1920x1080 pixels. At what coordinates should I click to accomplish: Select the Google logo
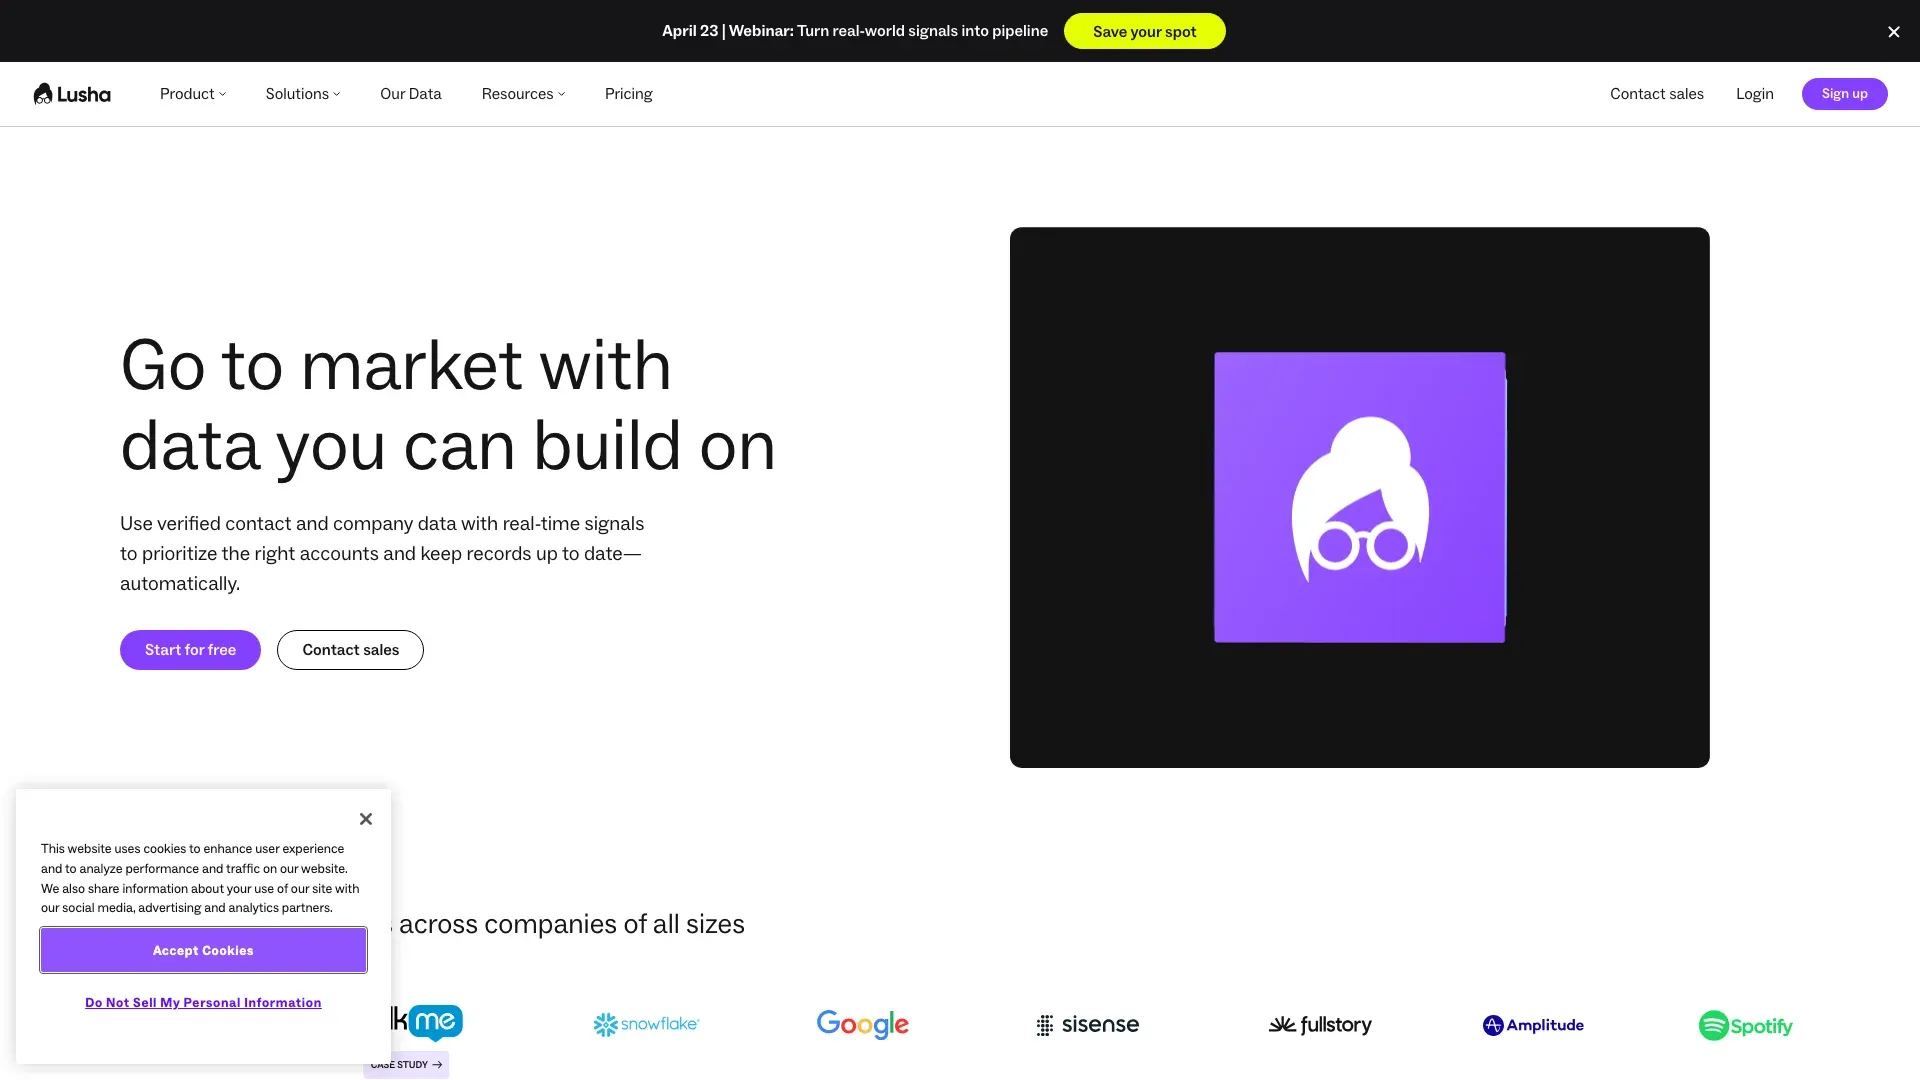pos(862,1024)
